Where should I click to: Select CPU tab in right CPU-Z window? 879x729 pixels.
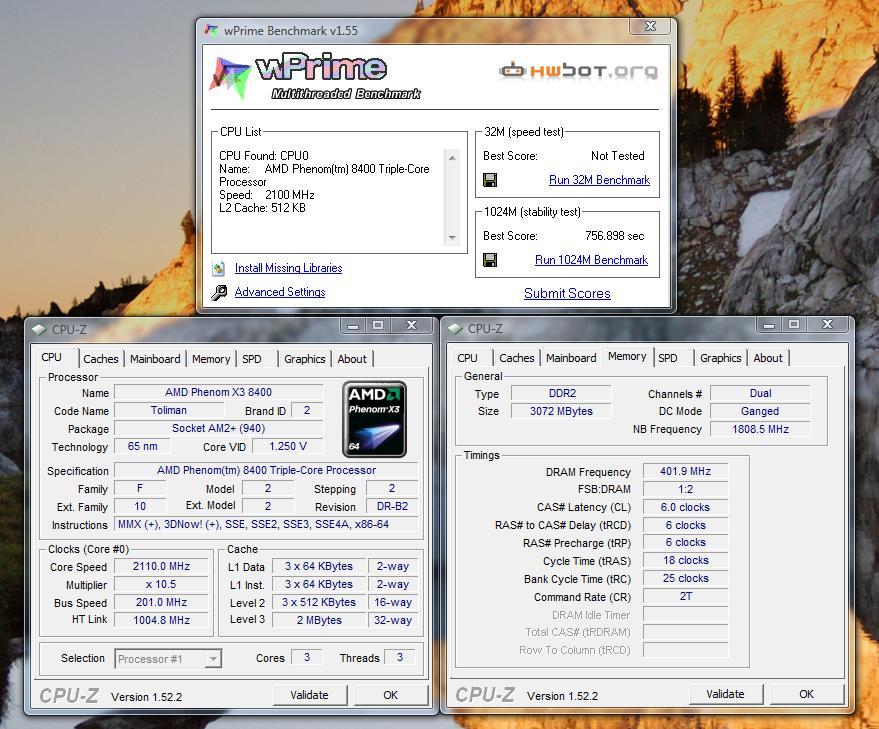point(468,358)
